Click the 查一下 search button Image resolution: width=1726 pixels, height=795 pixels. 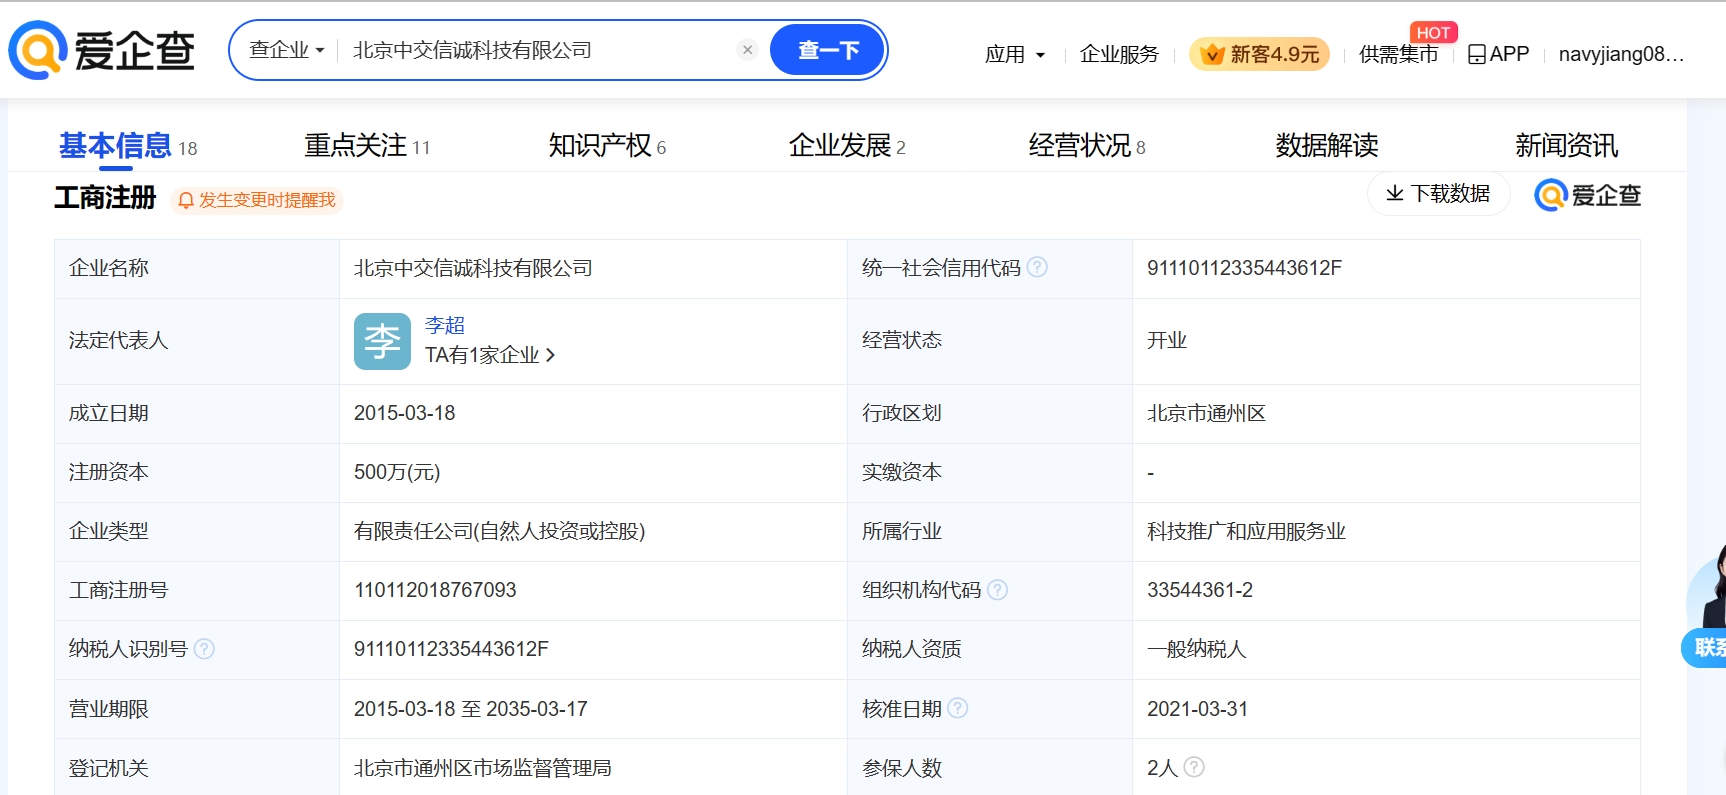pyautogui.click(x=827, y=50)
